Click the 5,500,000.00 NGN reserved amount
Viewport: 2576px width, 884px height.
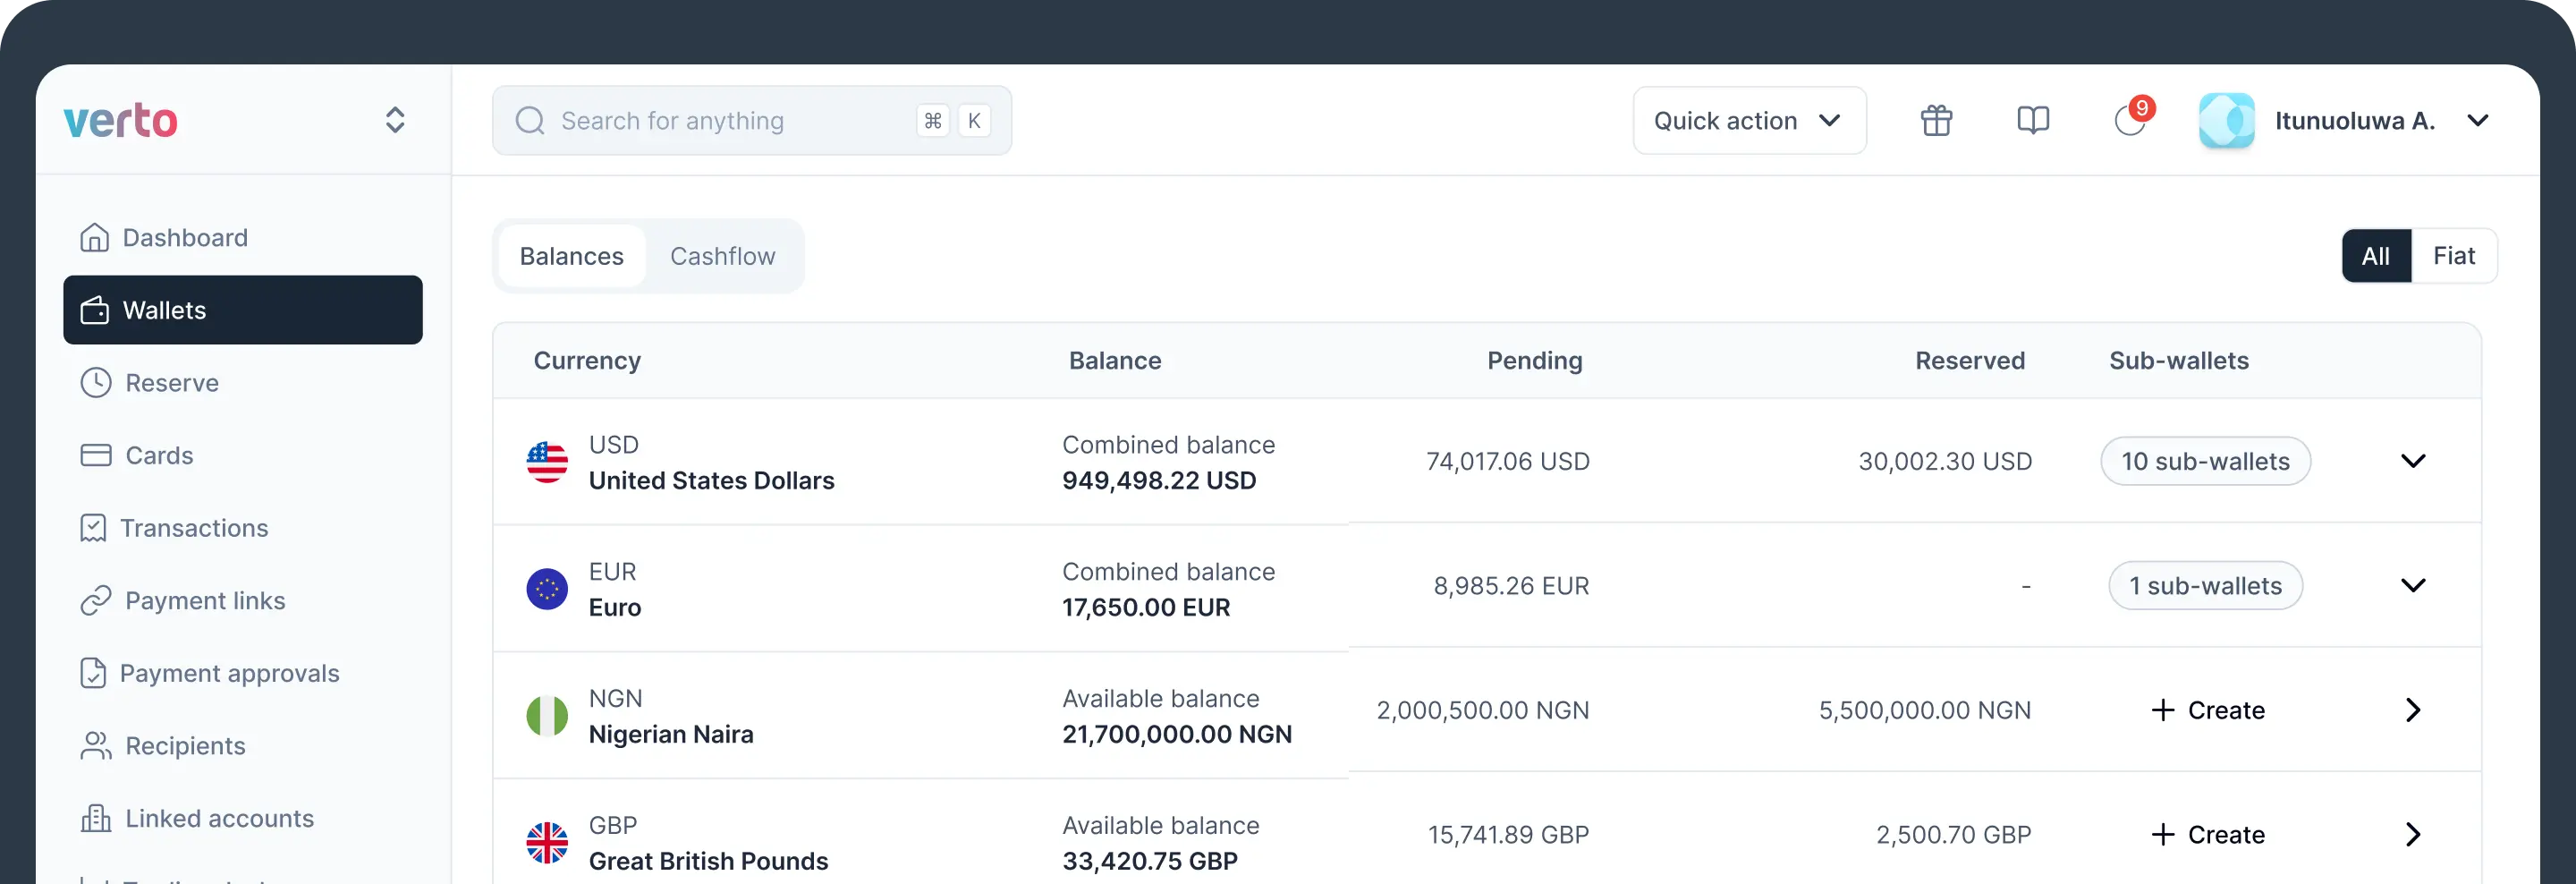(1925, 711)
